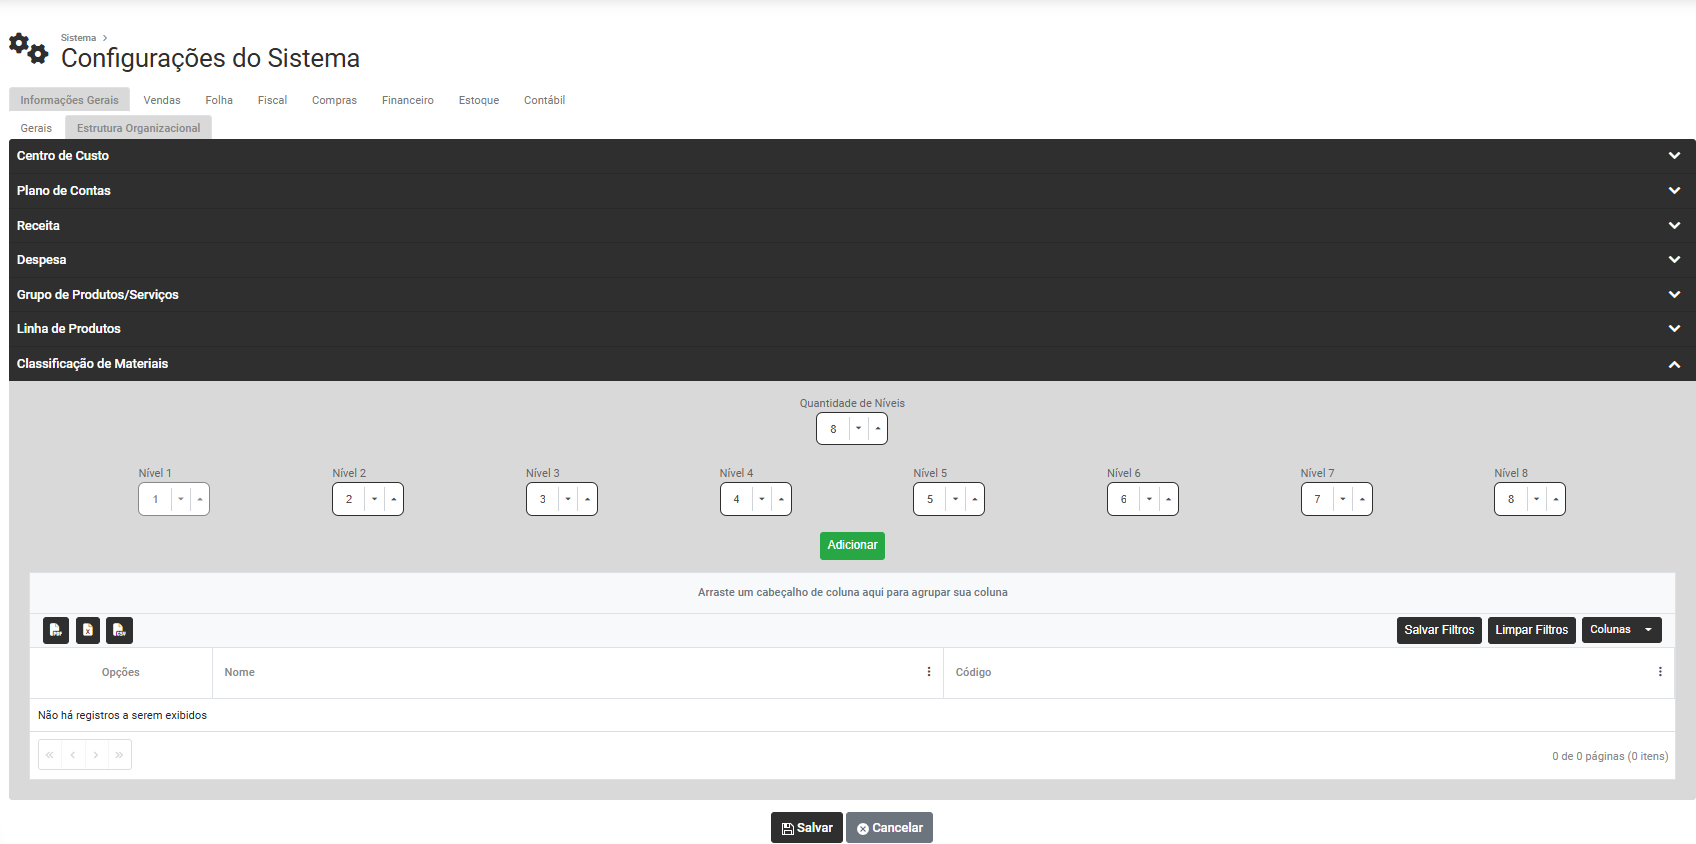Go to the next page of results

pos(96,755)
